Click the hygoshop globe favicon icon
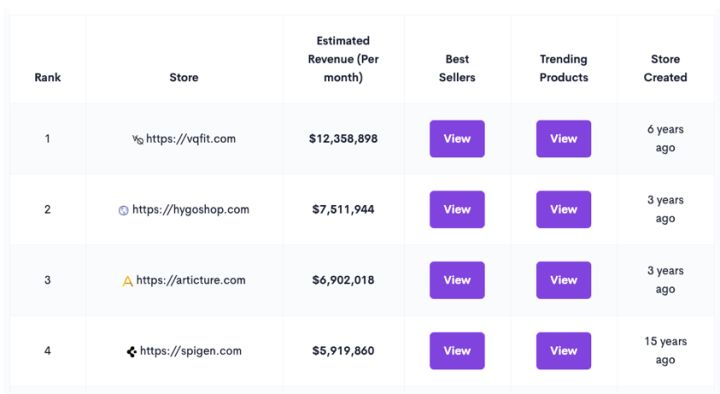The width and height of the screenshot is (720, 394). (124, 210)
